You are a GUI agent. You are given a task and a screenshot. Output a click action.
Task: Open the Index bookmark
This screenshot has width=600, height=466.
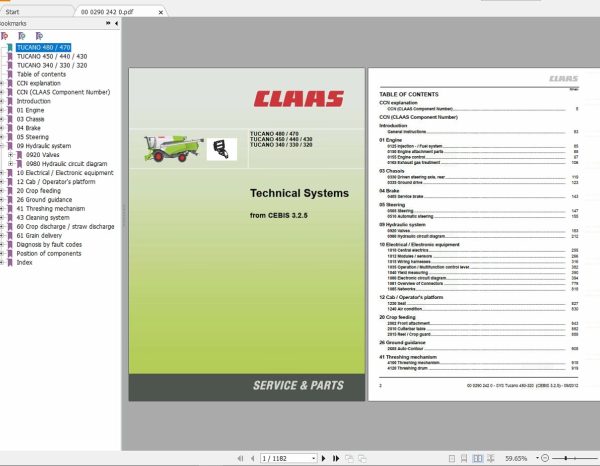click(x=24, y=262)
